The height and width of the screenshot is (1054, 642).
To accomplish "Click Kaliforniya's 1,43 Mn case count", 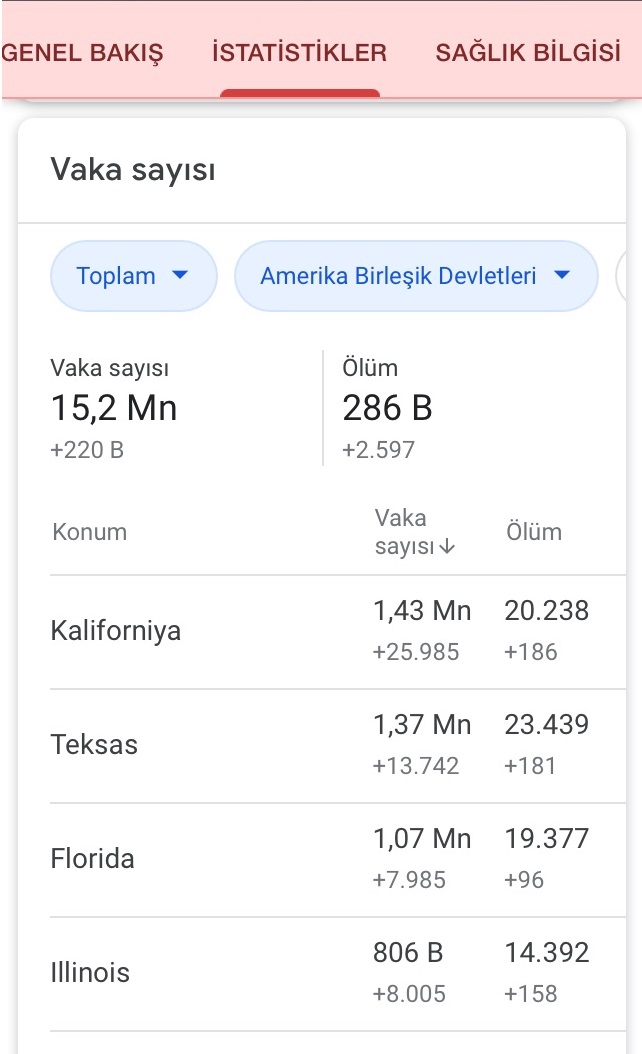I will [x=422, y=611].
